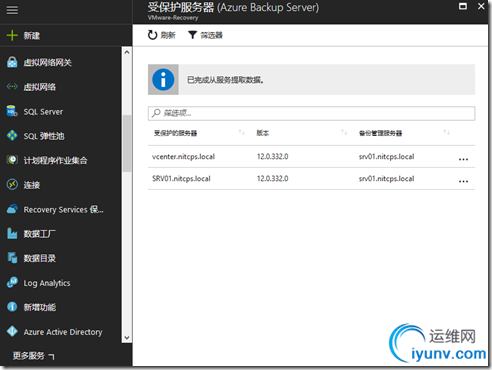Click the 数据工厂 factory icon

(12, 233)
